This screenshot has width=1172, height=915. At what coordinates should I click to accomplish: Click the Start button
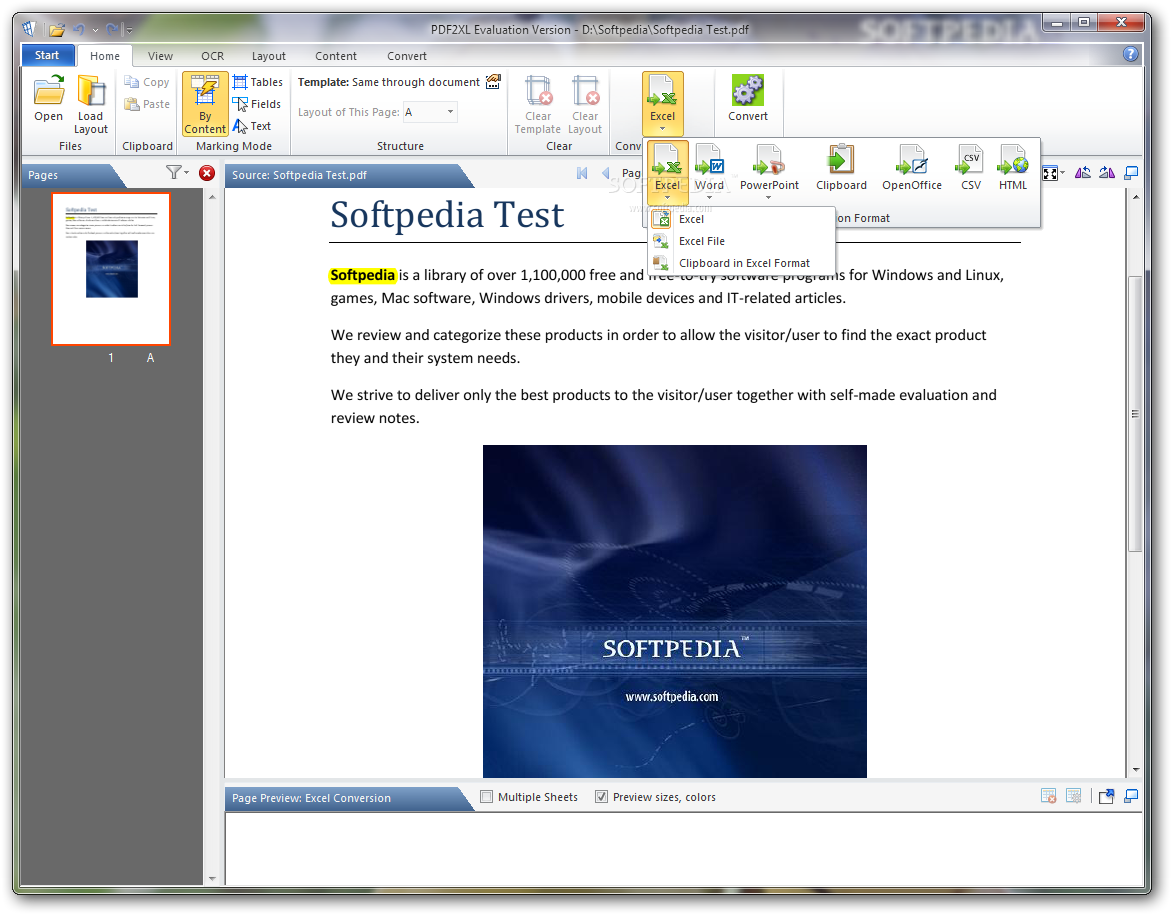pos(47,55)
